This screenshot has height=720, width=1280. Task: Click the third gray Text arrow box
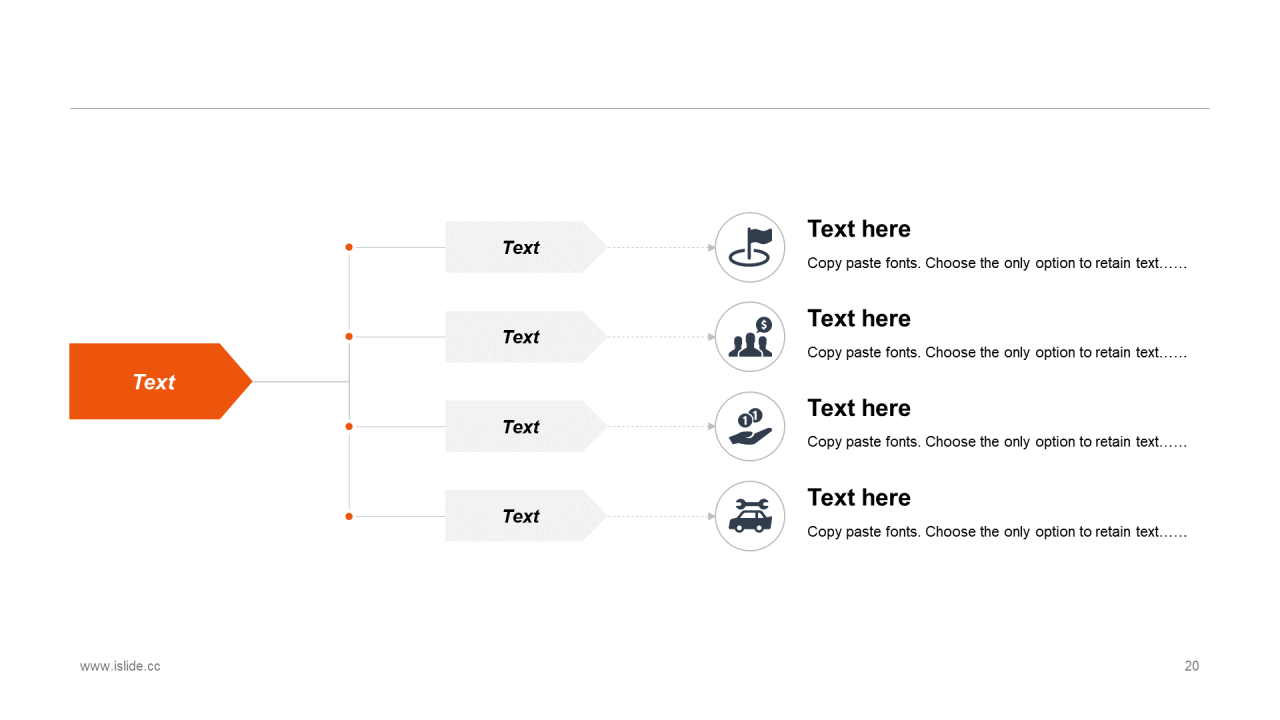(x=526, y=426)
